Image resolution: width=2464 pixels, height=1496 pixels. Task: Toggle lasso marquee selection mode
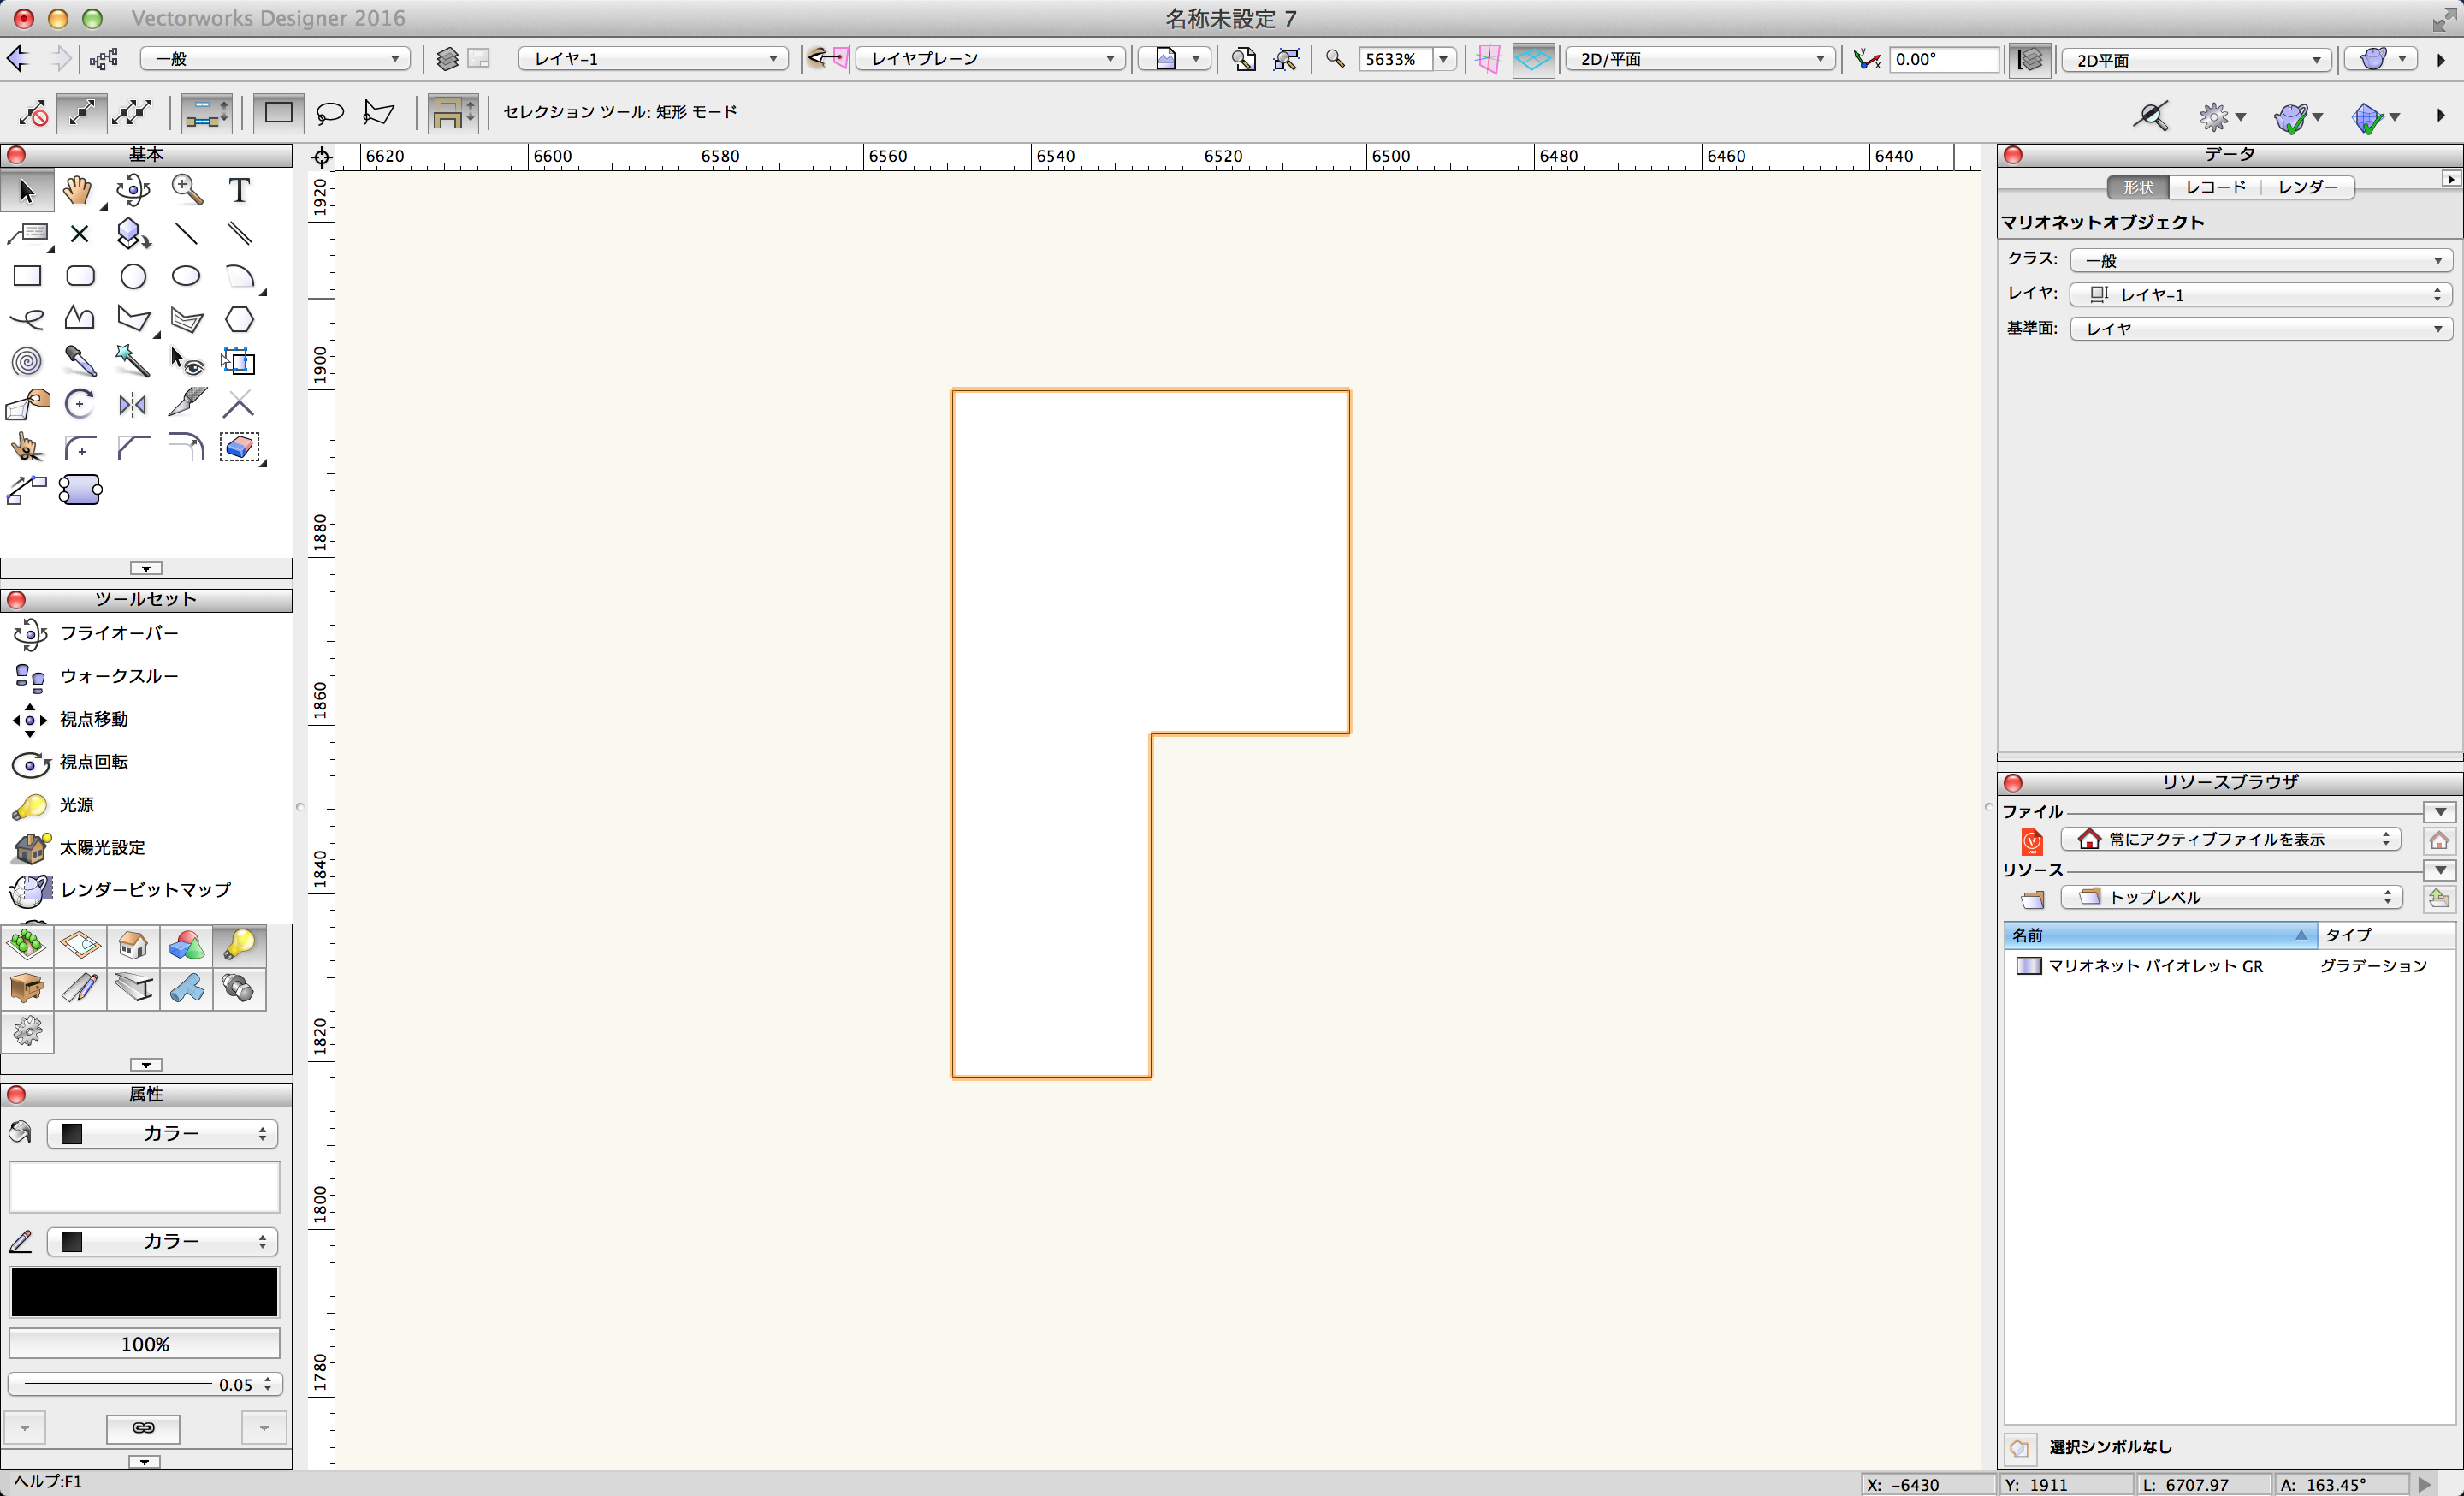[330, 112]
